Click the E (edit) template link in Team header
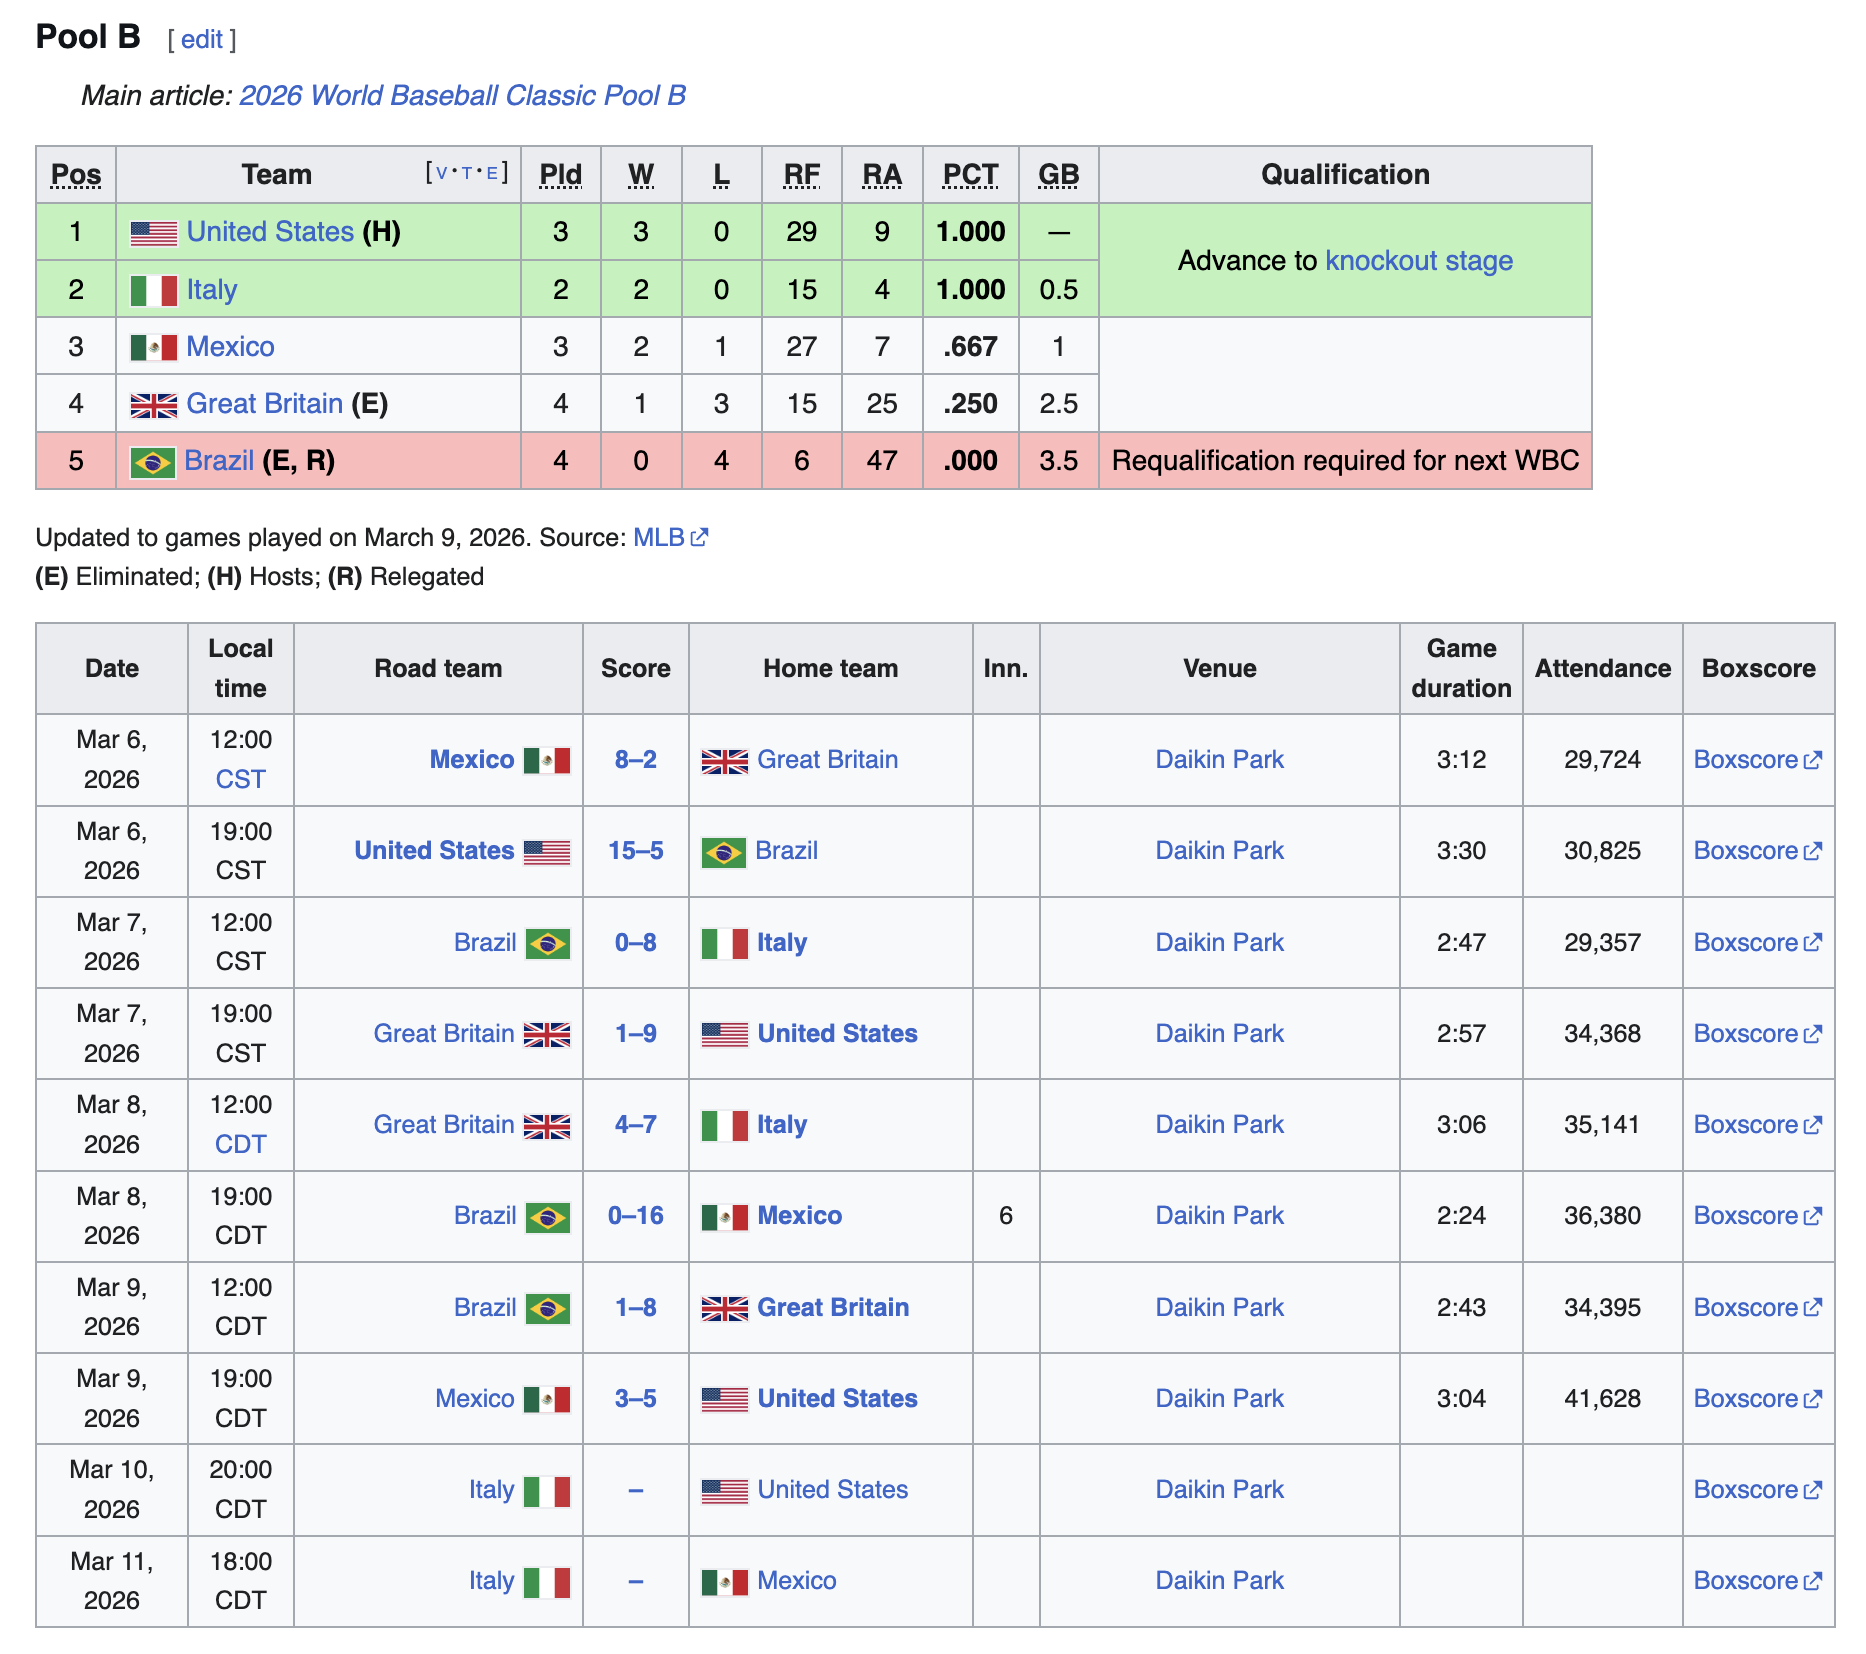This screenshot has height=1654, width=1866. click(x=492, y=173)
